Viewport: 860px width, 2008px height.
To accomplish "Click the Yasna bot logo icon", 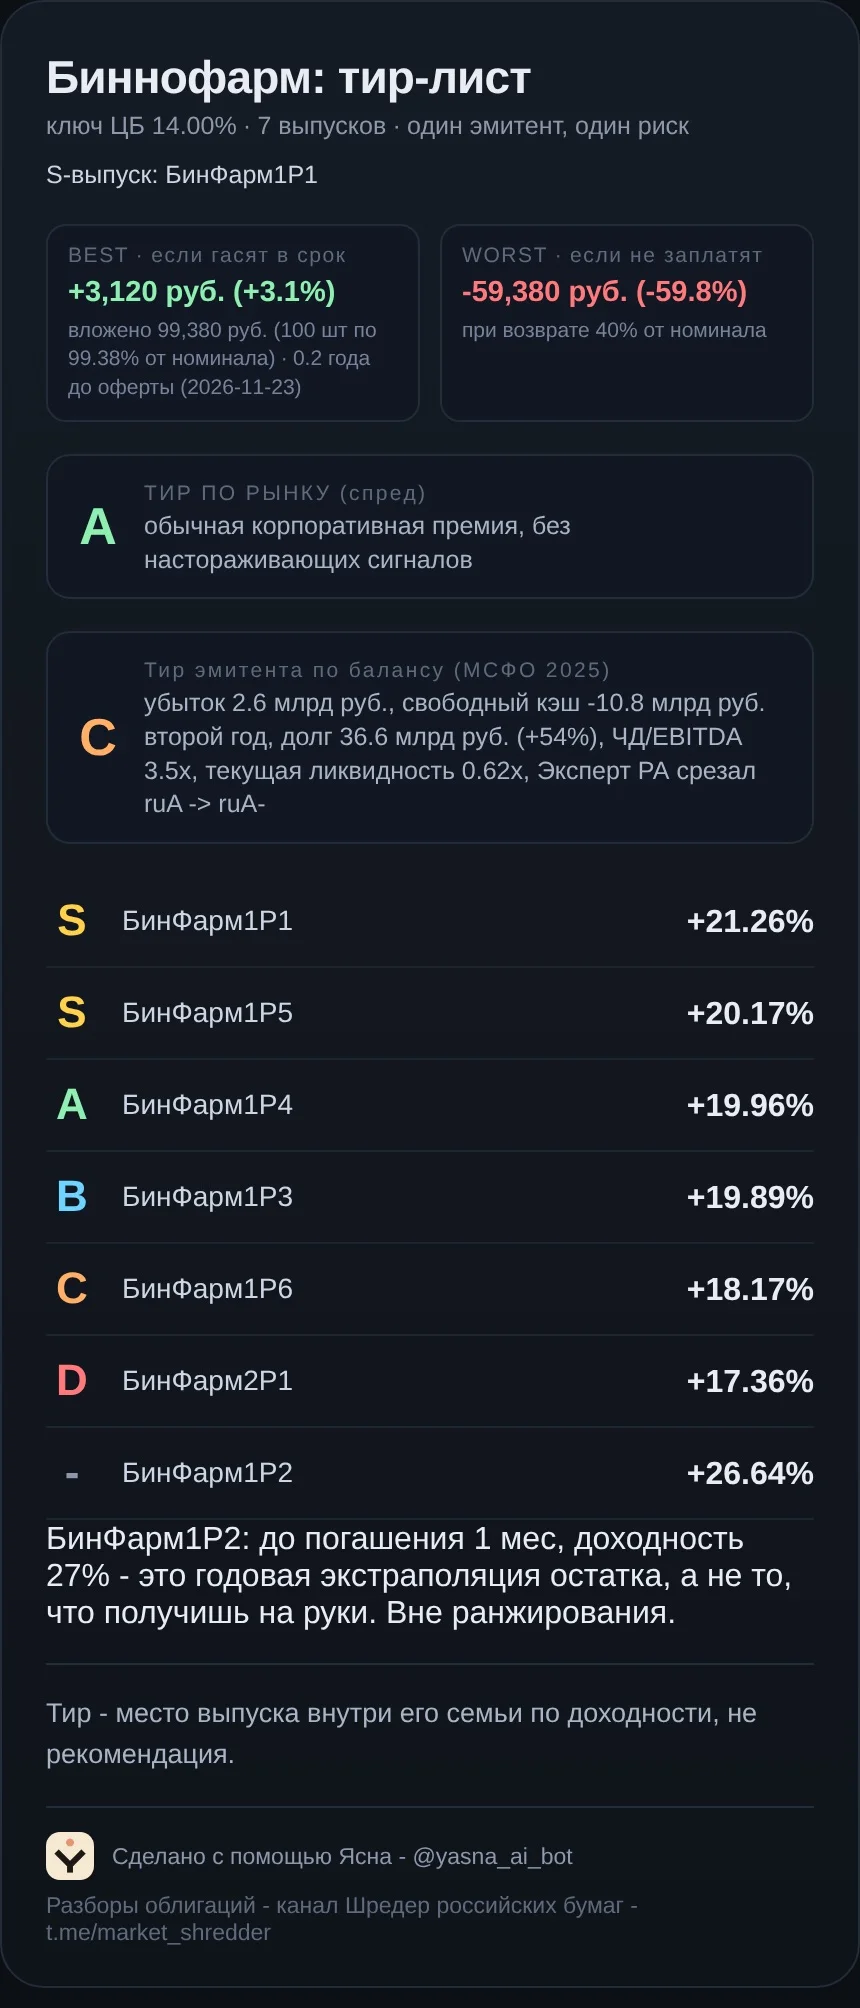I will pyautogui.click(x=70, y=1856).
